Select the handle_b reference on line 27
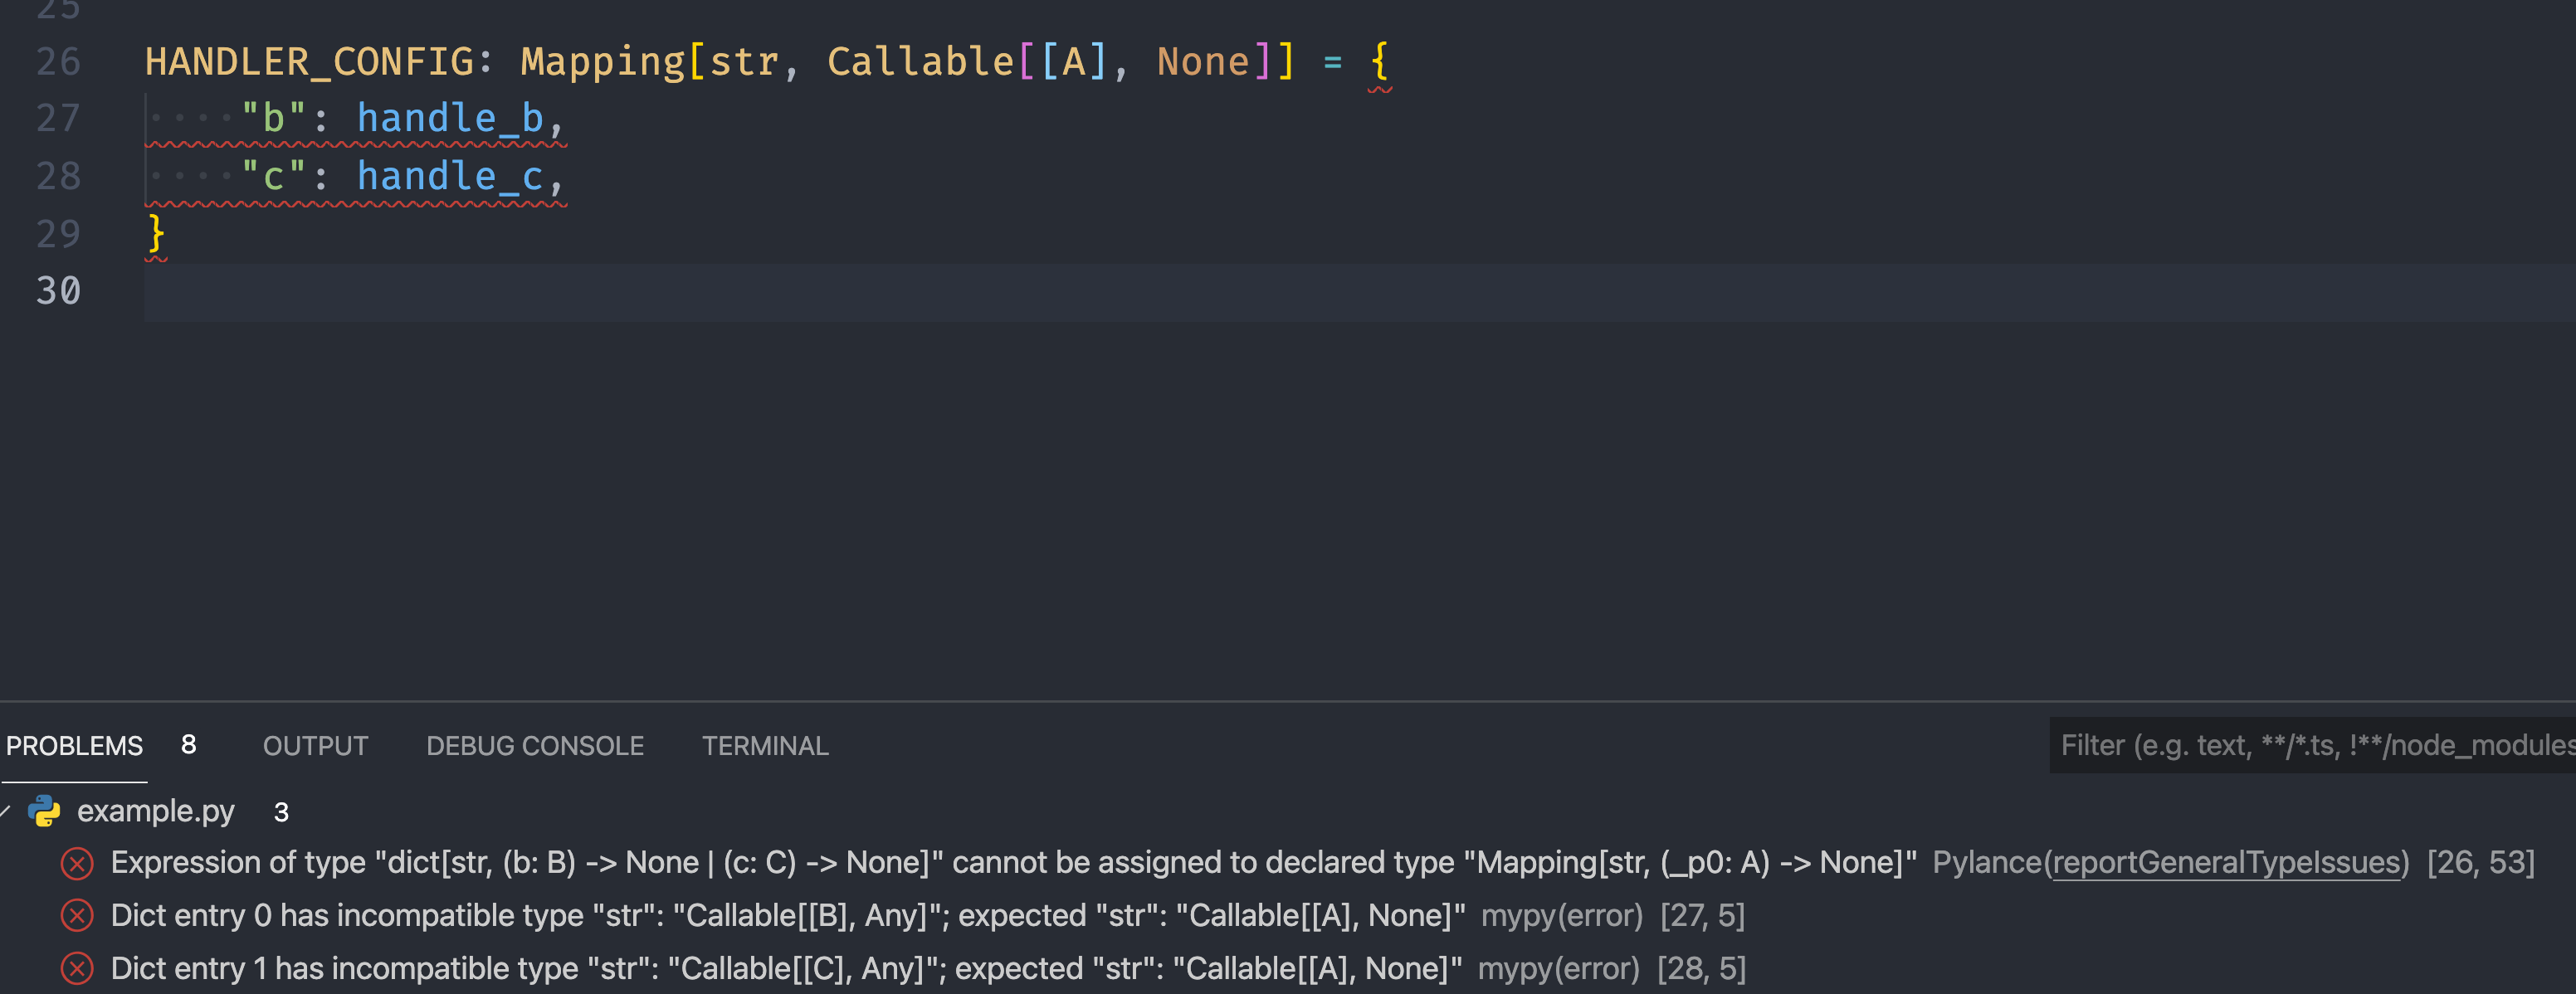 coord(455,117)
